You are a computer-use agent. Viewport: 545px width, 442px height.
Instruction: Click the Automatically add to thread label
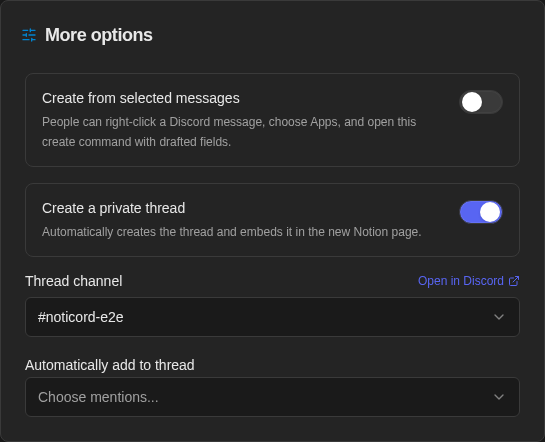(110, 365)
